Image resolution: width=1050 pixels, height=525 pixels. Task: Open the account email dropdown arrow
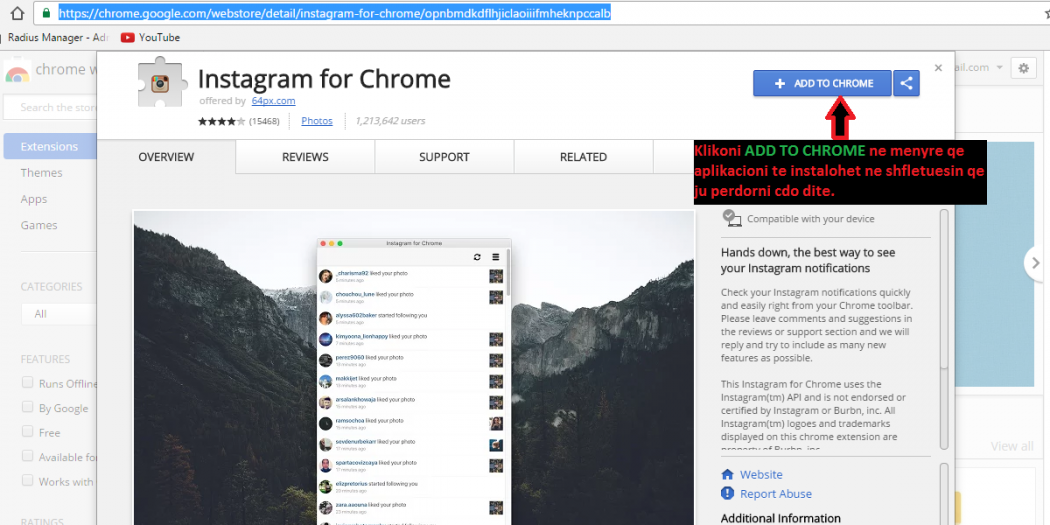1000,68
